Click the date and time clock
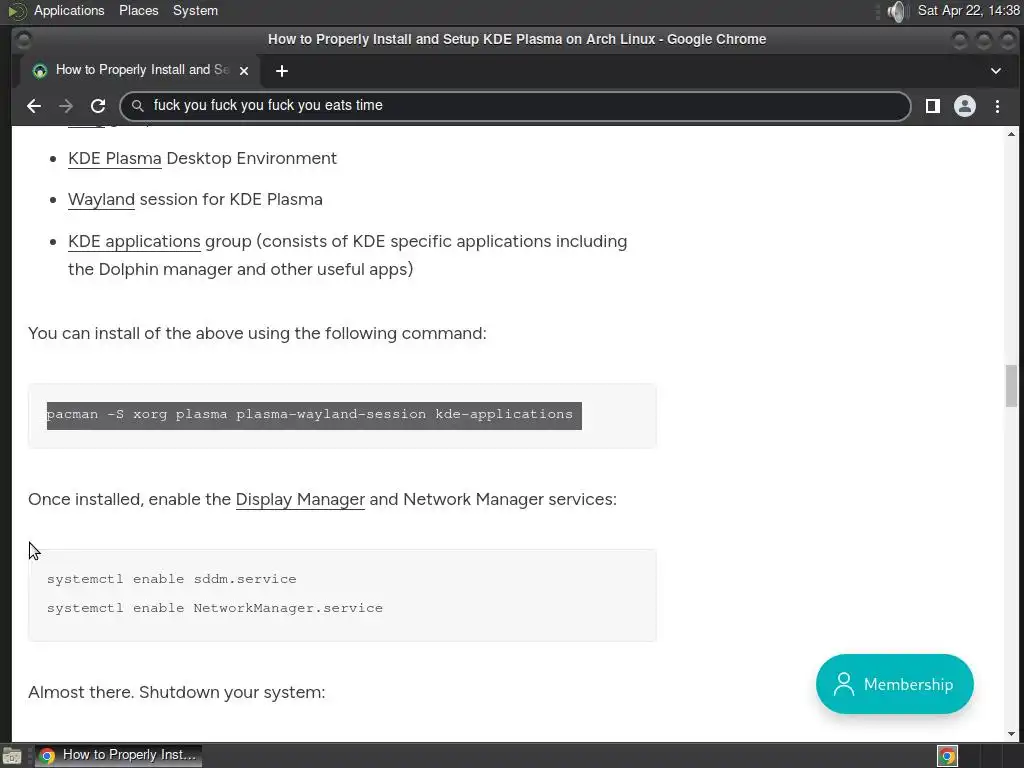The image size is (1024, 768). (x=968, y=10)
